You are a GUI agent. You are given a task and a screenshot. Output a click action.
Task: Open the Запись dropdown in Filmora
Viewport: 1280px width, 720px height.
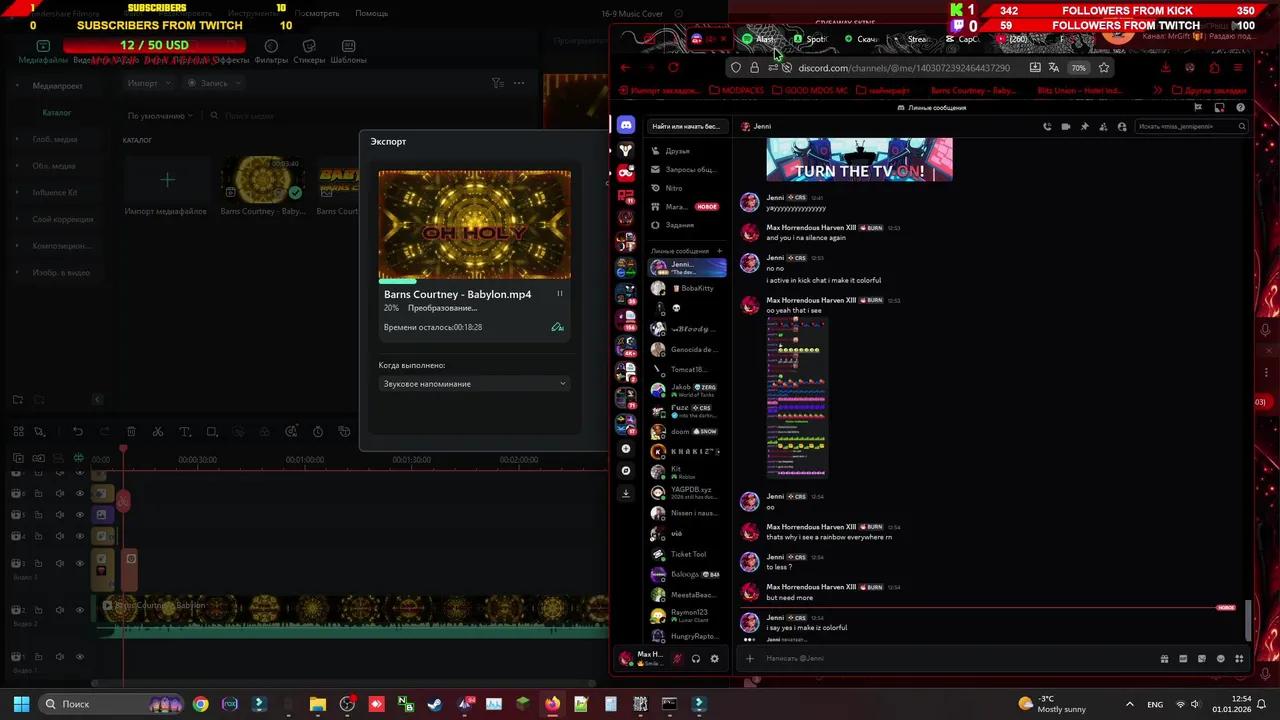[214, 83]
